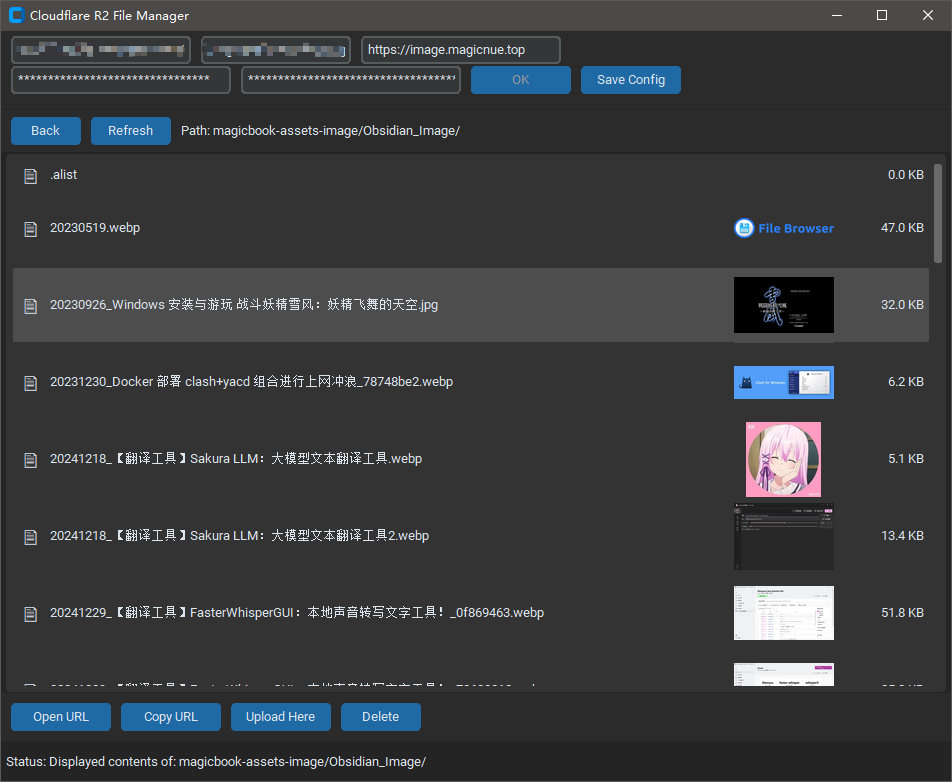Delete the selected file
Image resolution: width=952 pixels, height=782 pixels.
tap(380, 716)
